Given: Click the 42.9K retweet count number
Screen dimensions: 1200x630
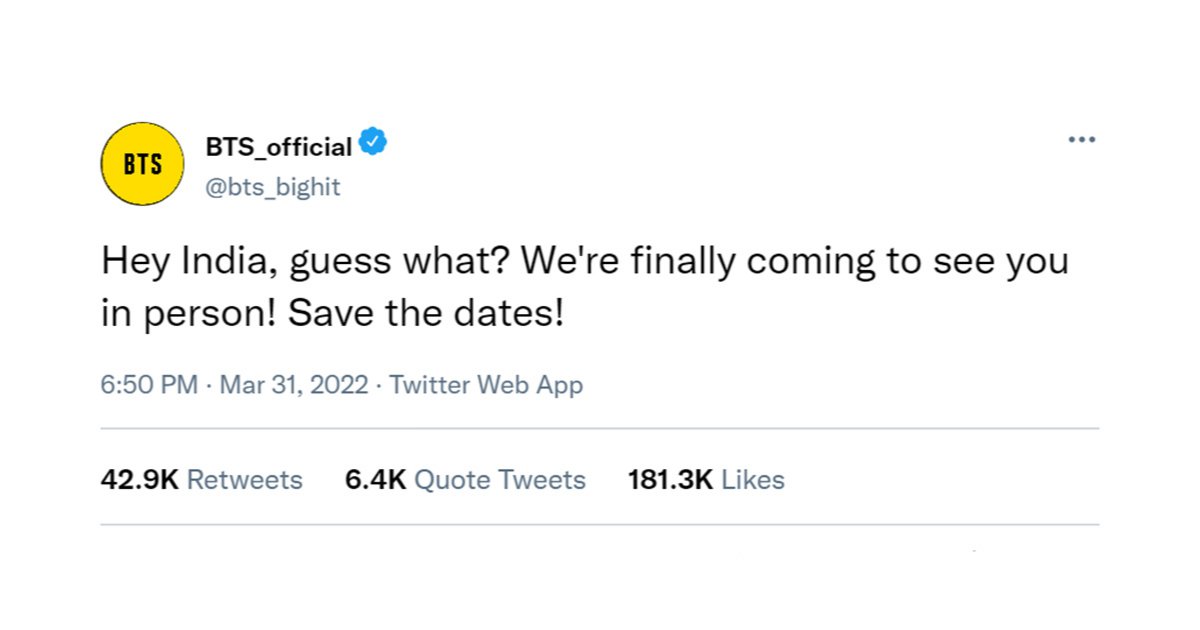Looking at the screenshot, I should pyautogui.click(x=140, y=480).
